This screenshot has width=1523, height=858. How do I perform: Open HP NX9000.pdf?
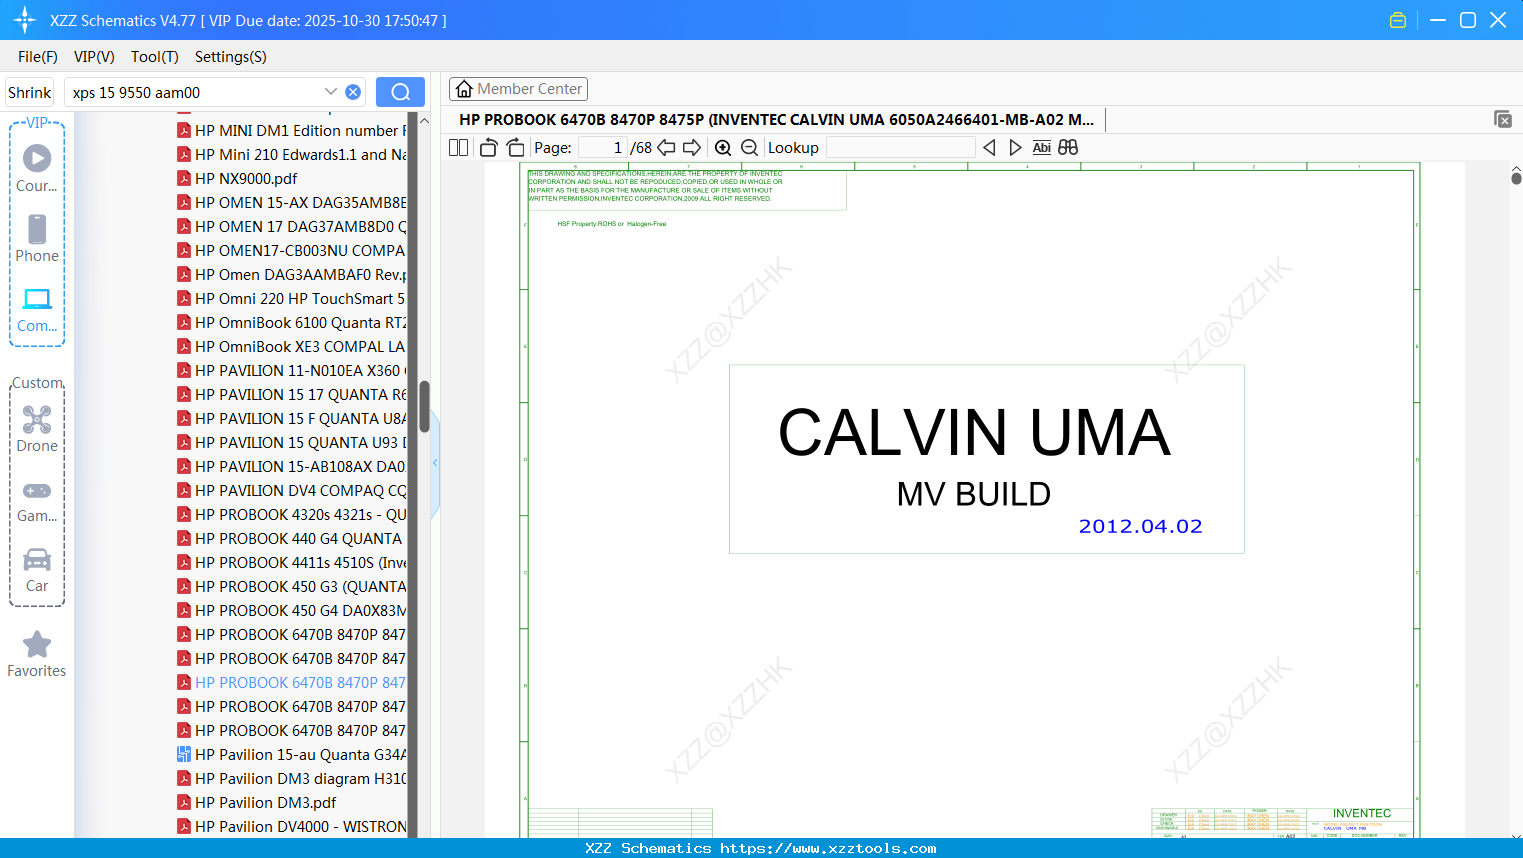point(237,178)
